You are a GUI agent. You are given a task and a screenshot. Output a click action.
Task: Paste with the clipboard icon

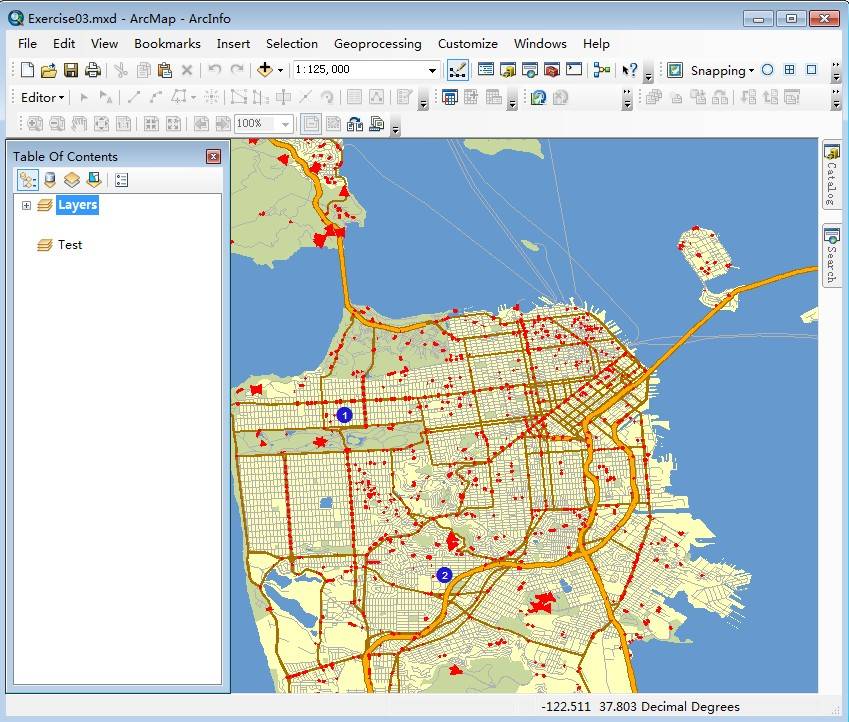click(x=165, y=70)
